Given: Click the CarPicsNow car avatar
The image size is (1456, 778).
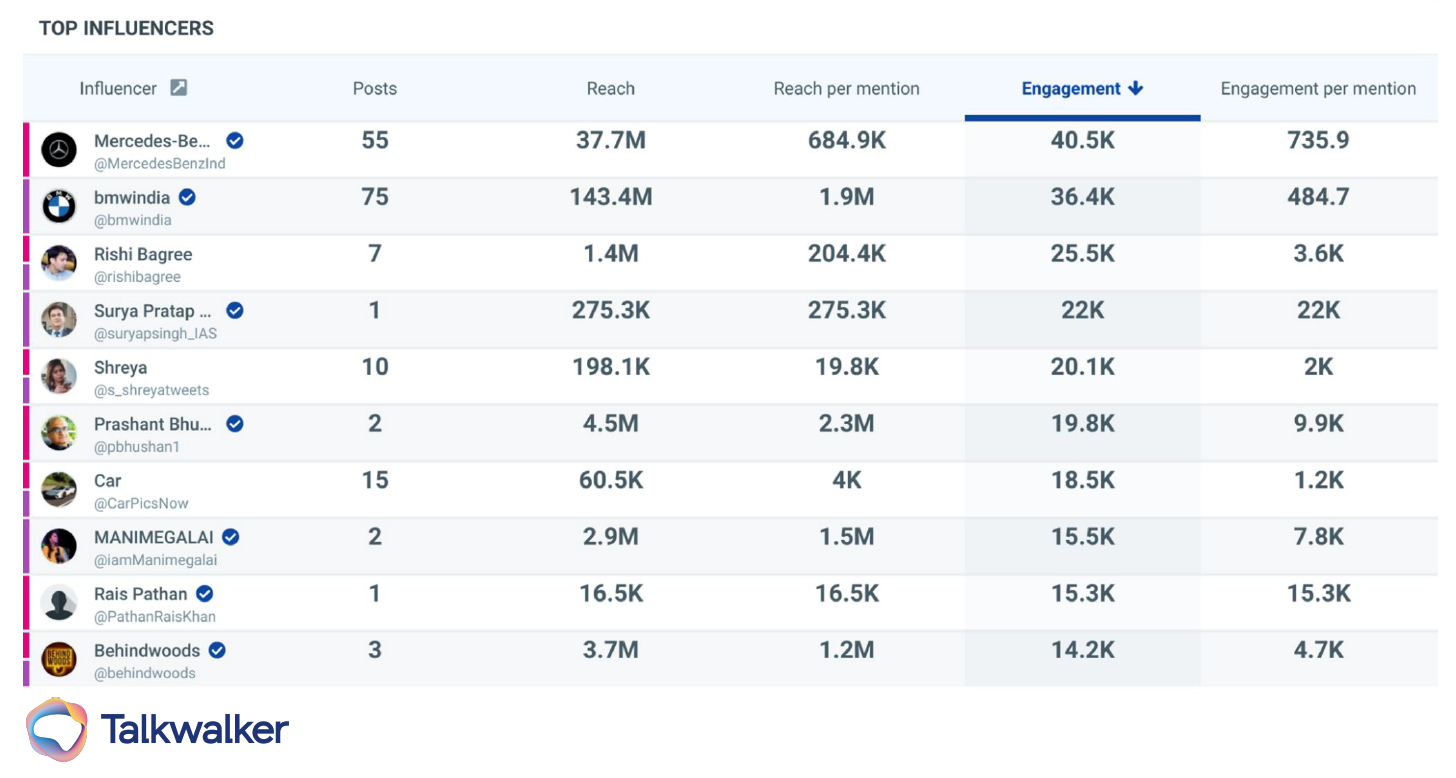Looking at the screenshot, I should coord(59,490).
